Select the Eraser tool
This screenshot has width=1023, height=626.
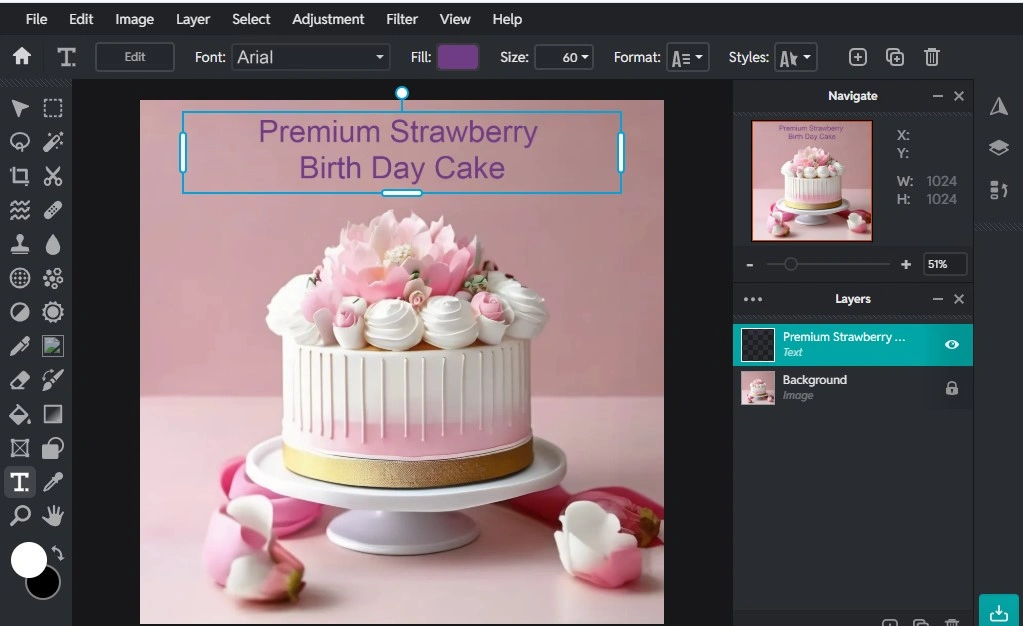click(19, 380)
